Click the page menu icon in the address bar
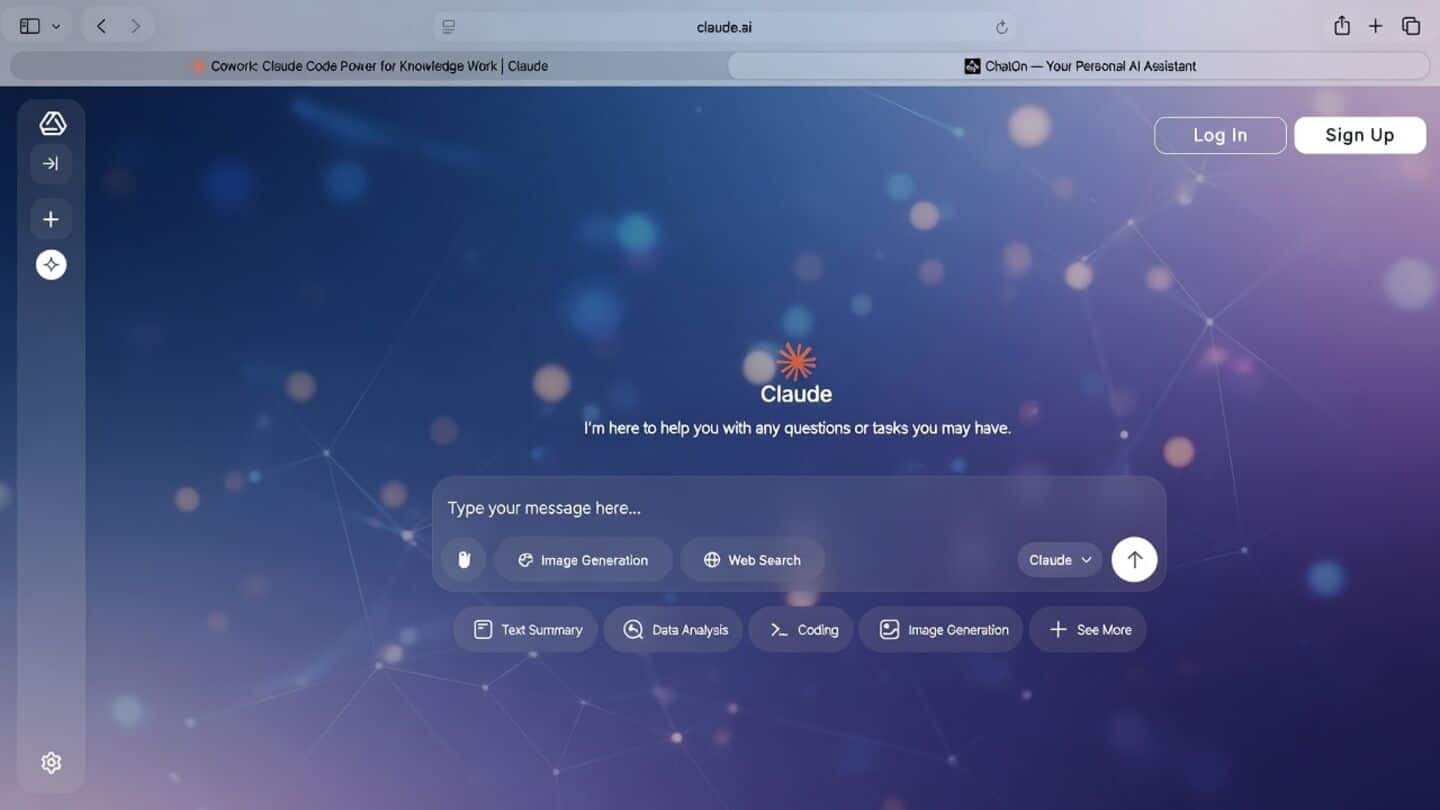Image resolution: width=1440 pixels, height=810 pixels. [x=449, y=27]
